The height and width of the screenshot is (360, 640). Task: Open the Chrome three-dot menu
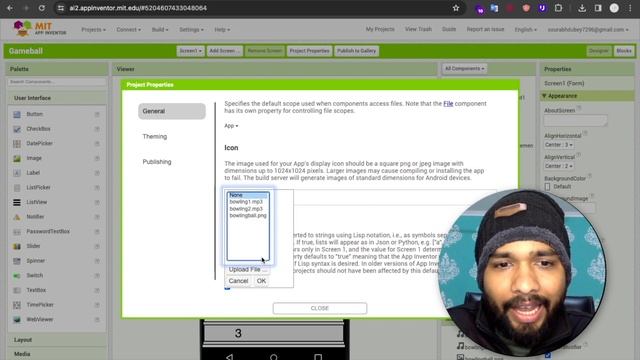(630, 8)
